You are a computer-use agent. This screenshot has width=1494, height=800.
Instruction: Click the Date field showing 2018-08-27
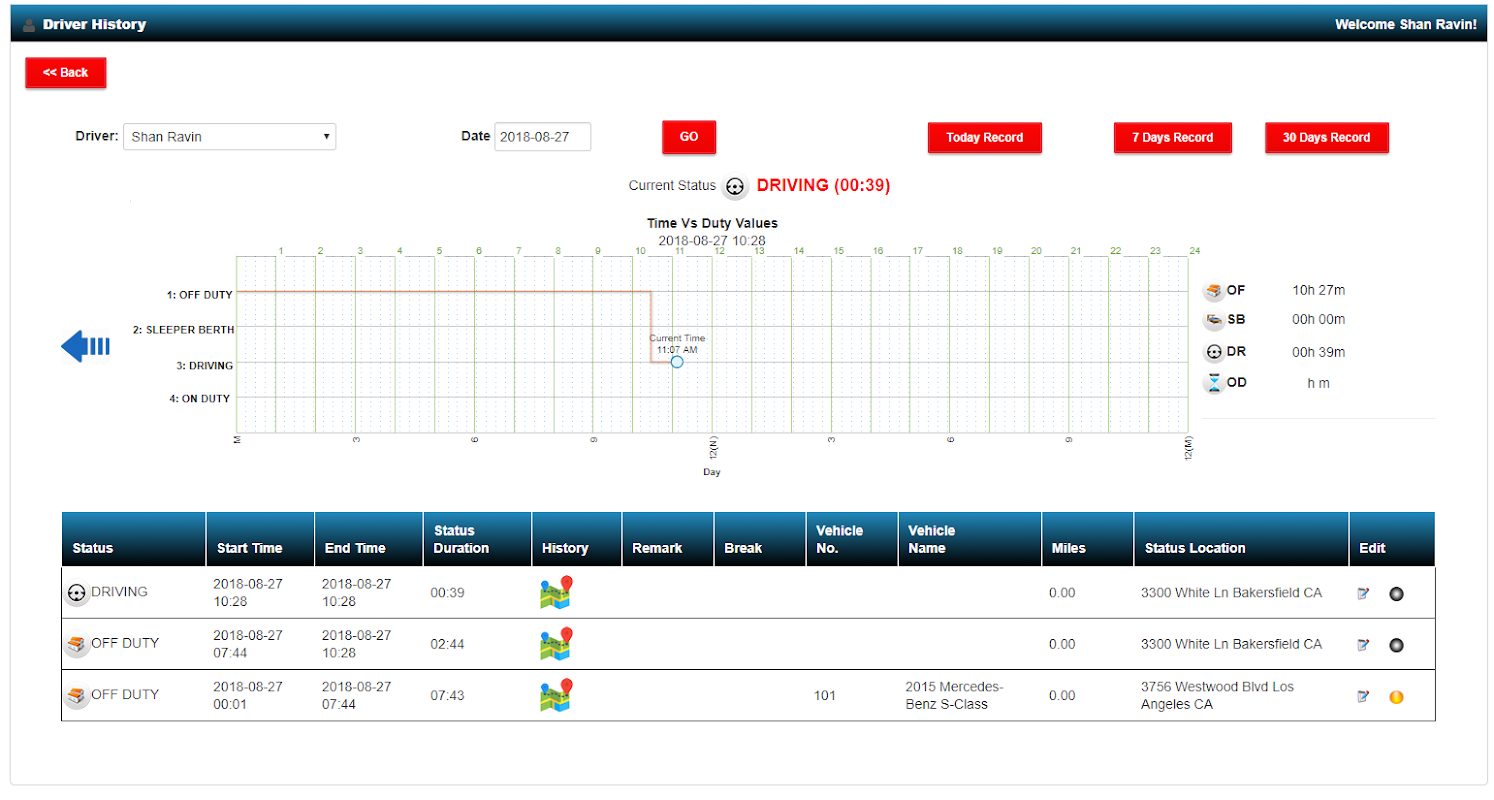[543, 137]
